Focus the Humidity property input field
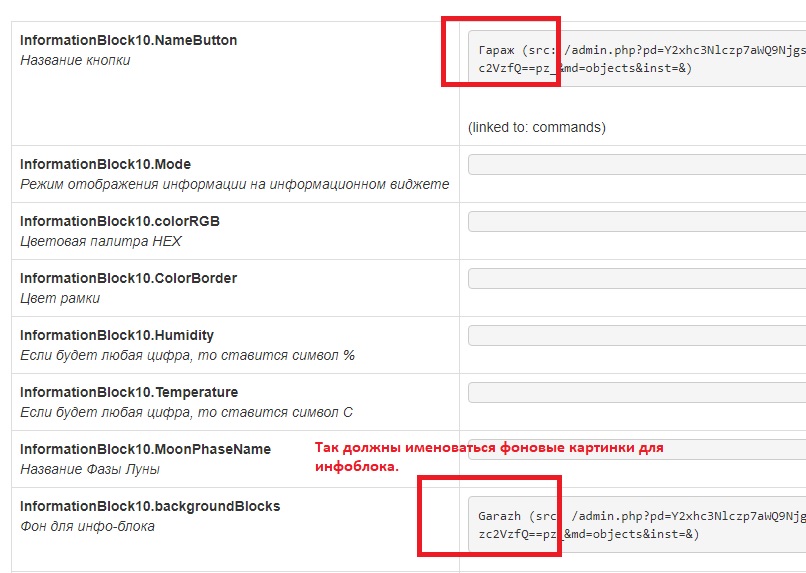The height and width of the screenshot is (573, 806). 636,336
